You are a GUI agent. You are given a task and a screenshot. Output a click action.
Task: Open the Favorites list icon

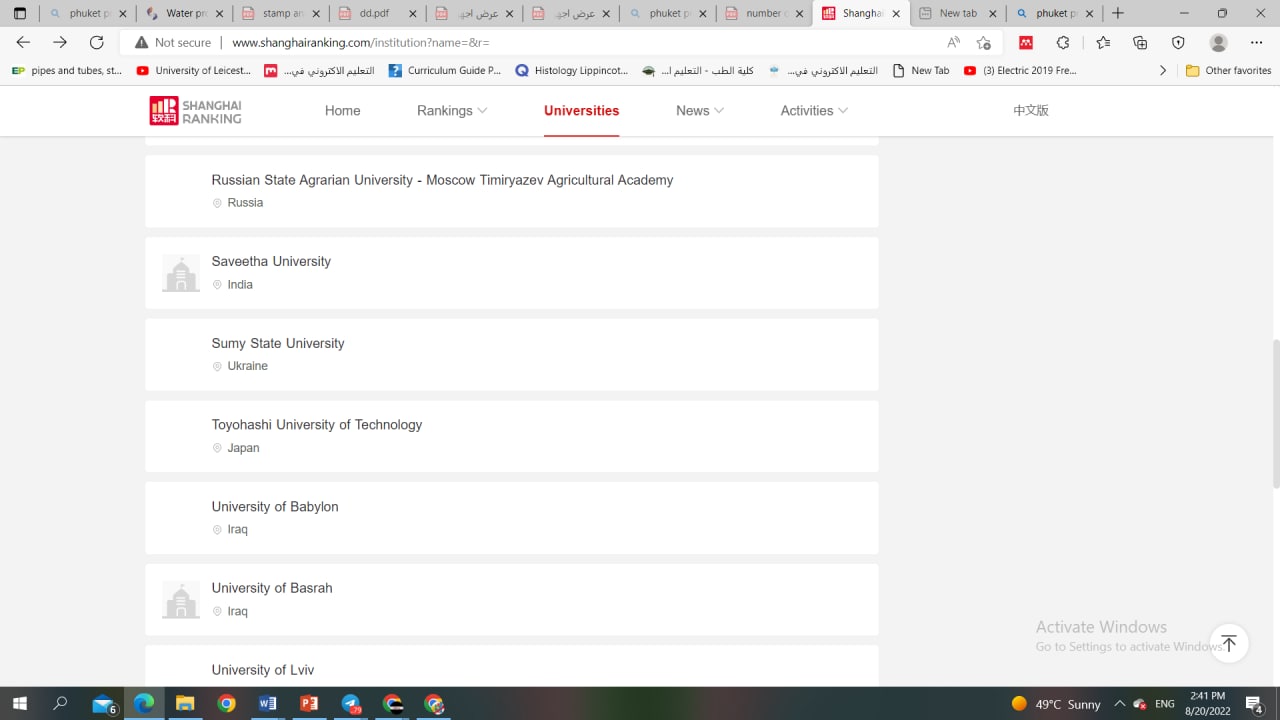tap(1103, 43)
